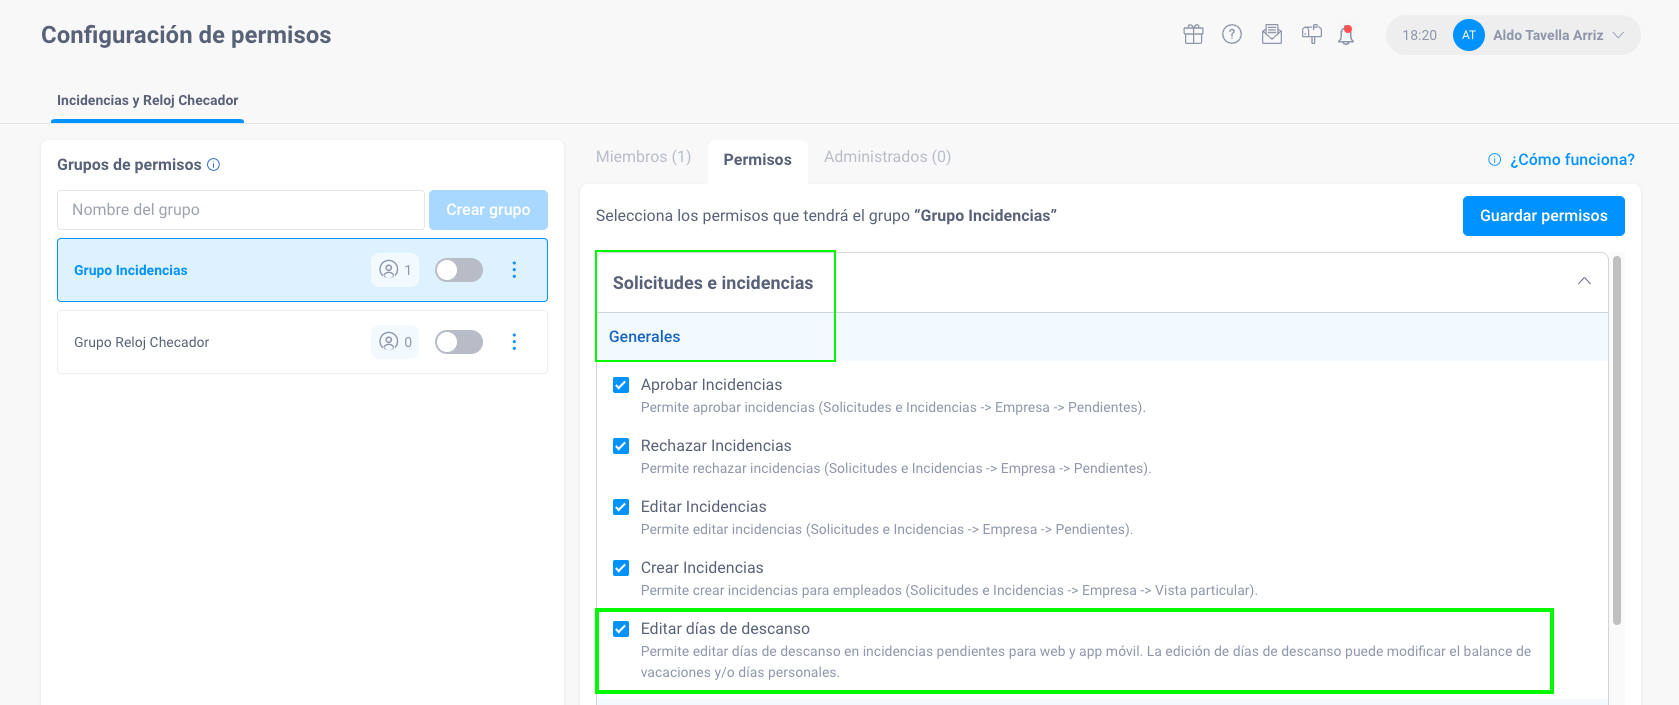
Task: Open the mail inbox icon in header
Action: (x=1272, y=35)
